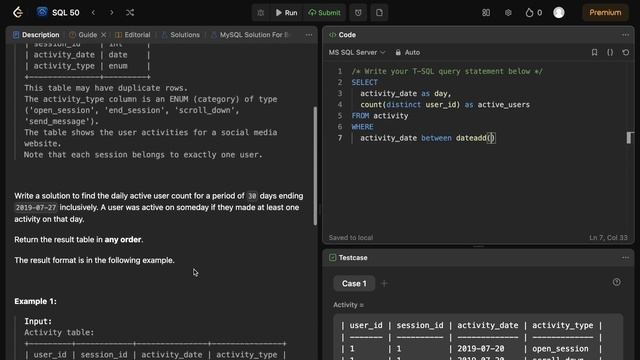Click the Premium button
The image size is (640, 360).
[x=605, y=13]
